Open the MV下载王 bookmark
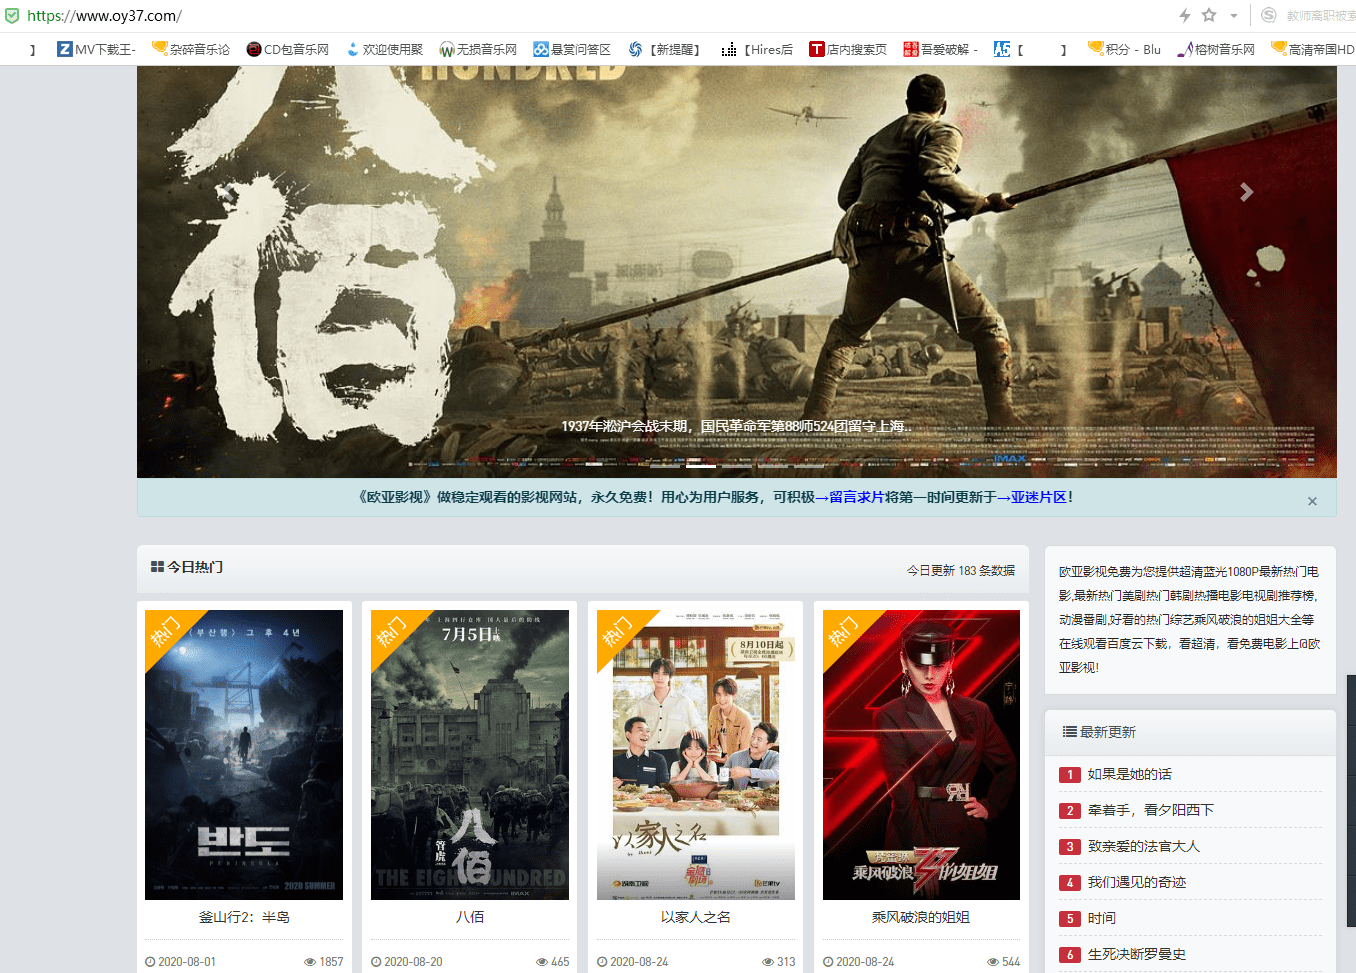Viewport: 1356px width, 973px height. 96,49
